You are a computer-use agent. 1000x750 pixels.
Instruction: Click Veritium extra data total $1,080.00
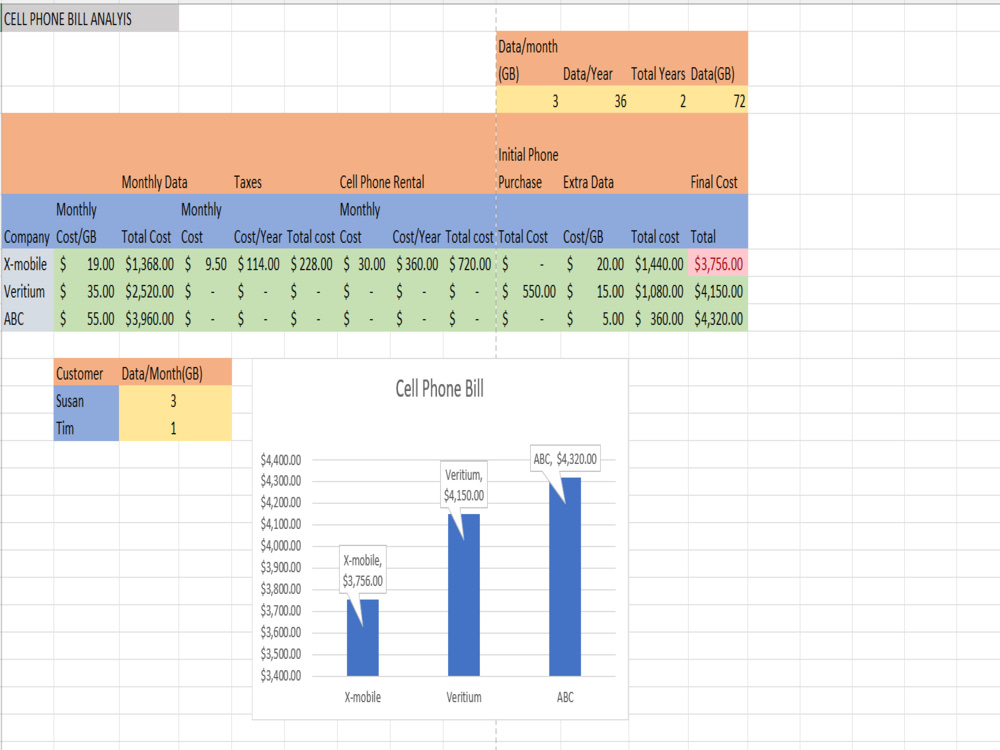pos(659,291)
